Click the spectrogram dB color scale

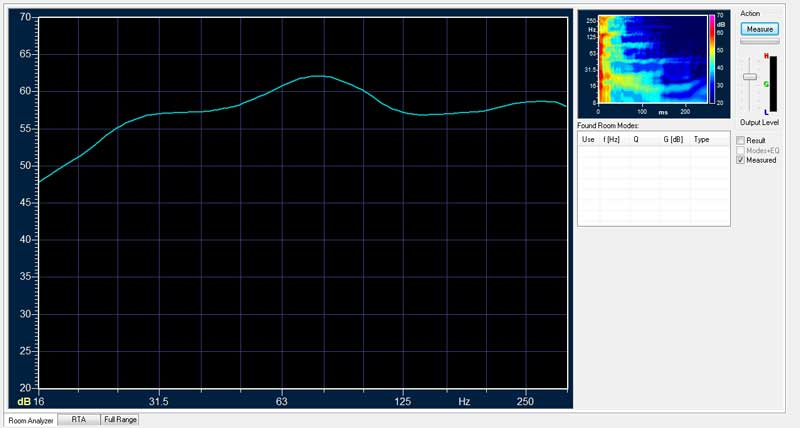click(x=712, y=59)
